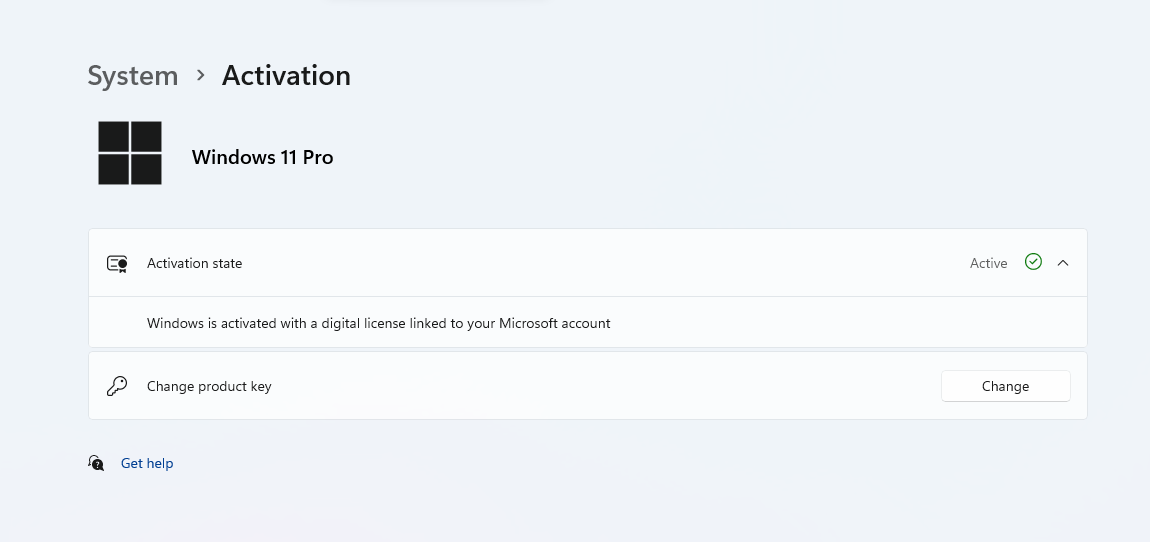Click "Microsoft account" in the license message
This screenshot has height=542, width=1150.
point(554,324)
